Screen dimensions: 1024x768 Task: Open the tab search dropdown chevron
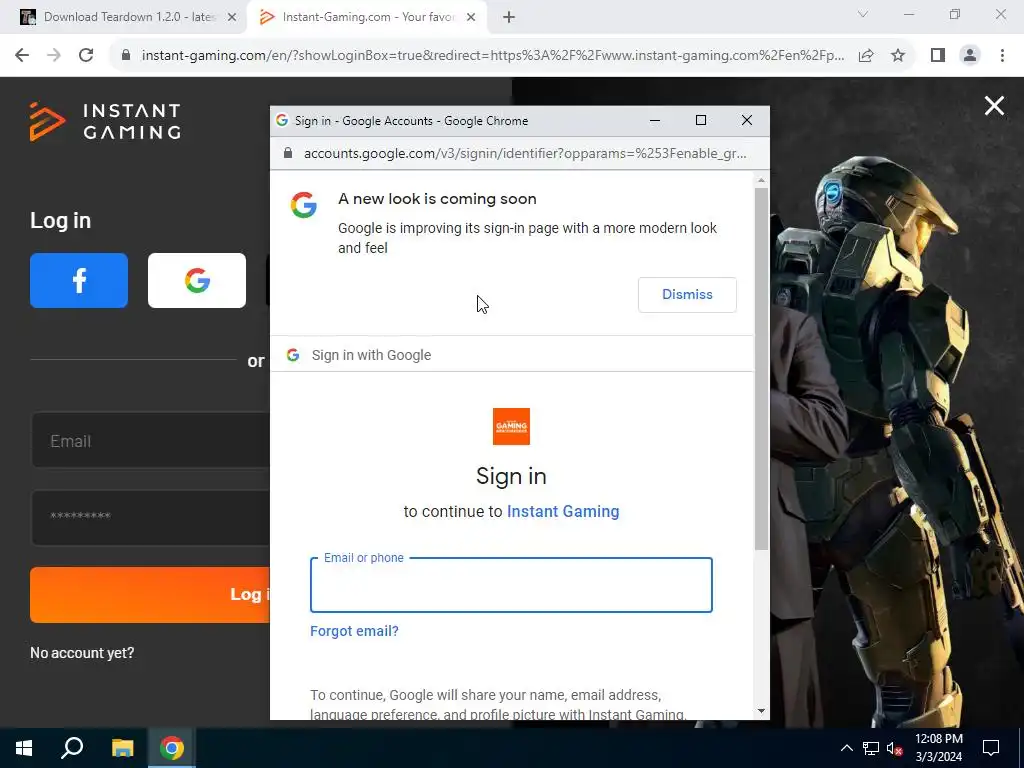click(863, 14)
